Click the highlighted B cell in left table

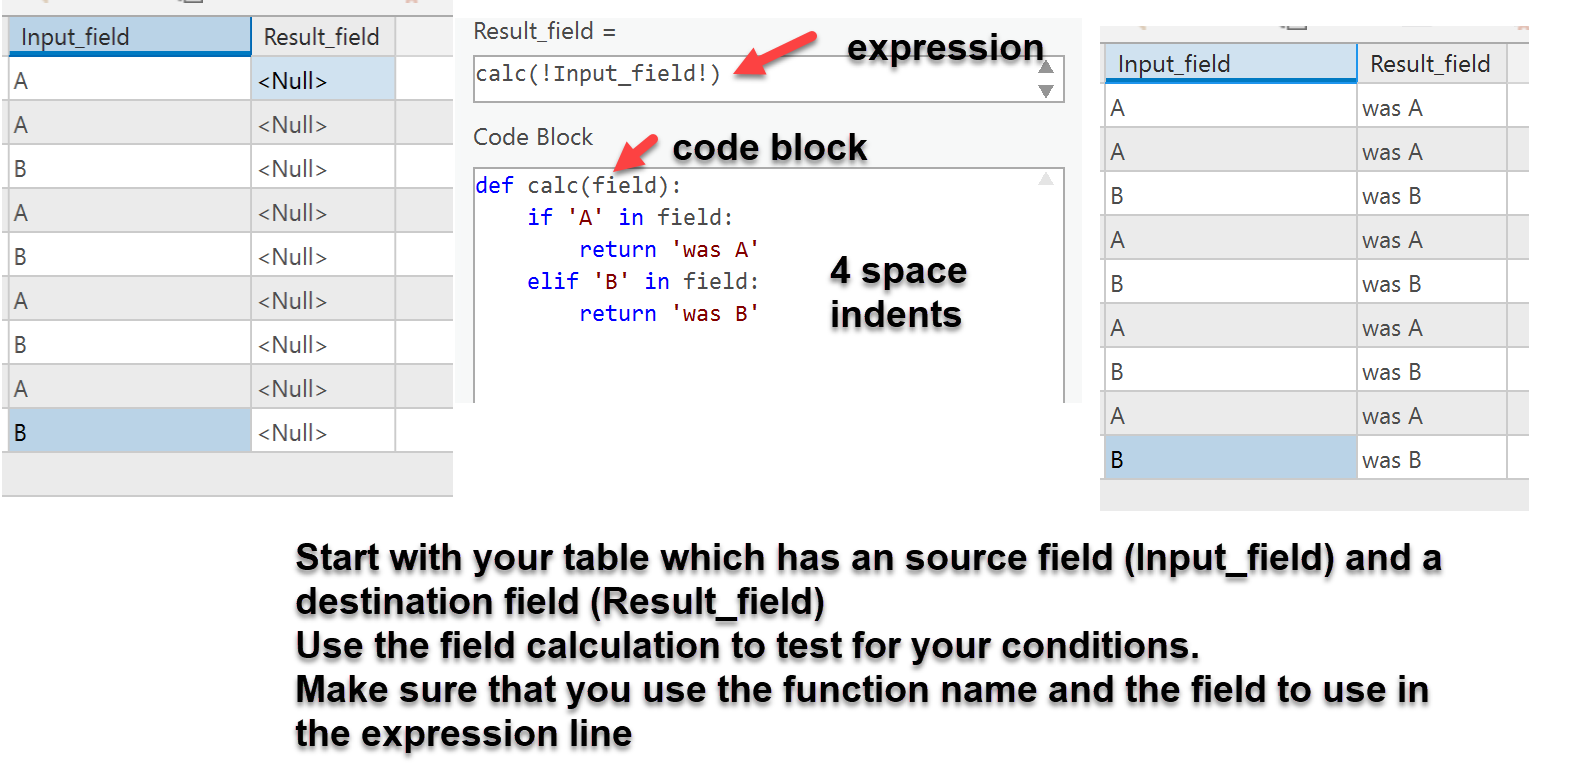129,433
